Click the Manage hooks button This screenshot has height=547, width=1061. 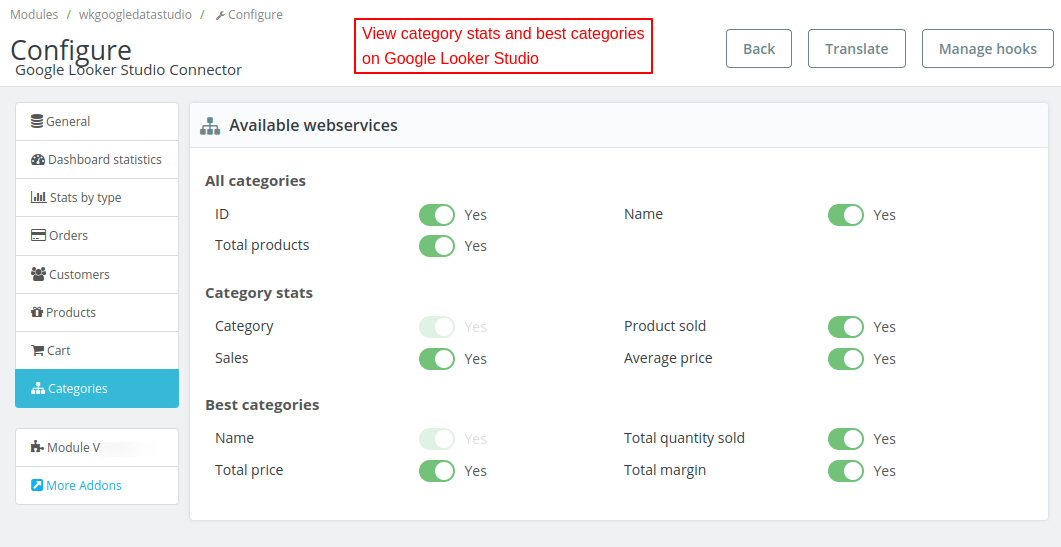coord(987,49)
